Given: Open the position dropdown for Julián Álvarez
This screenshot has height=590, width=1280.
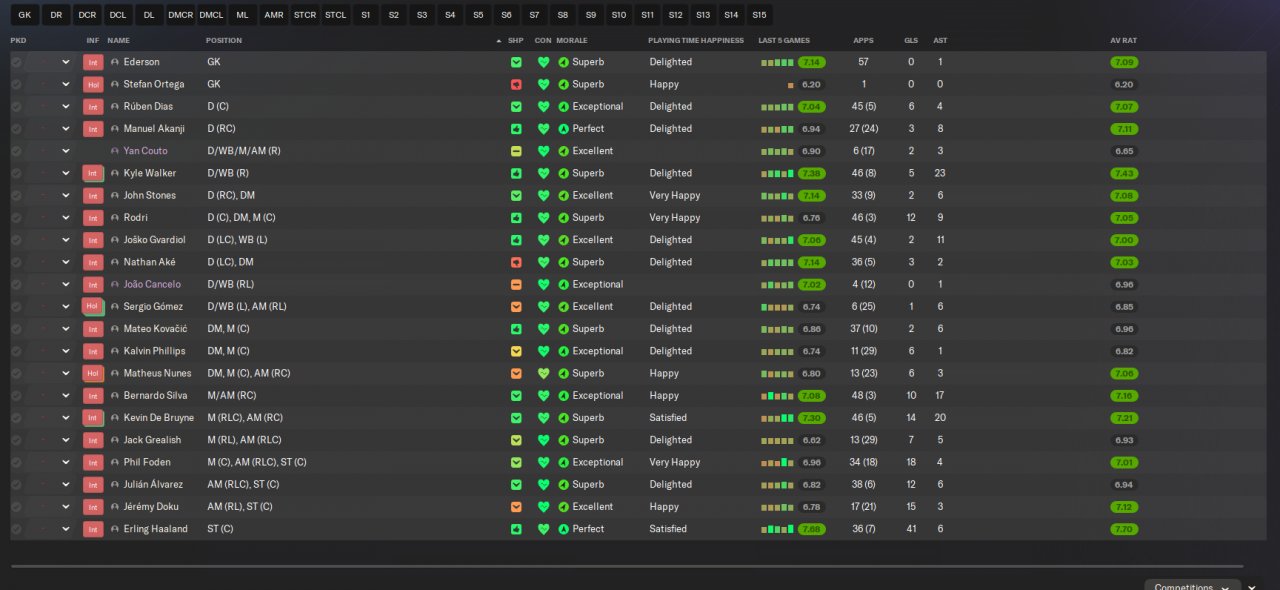Looking at the screenshot, I should pyautogui.click(x=66, y=485).
